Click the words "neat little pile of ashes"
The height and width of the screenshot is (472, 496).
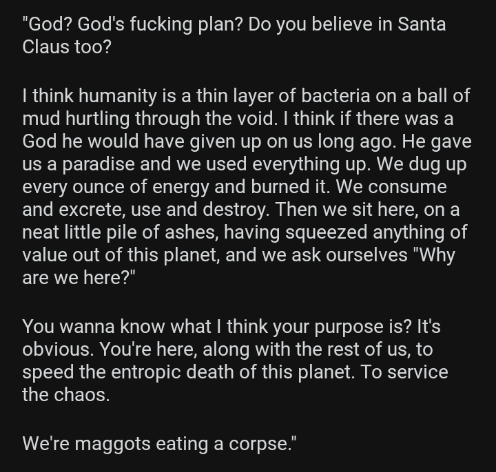tap(119, 232)
